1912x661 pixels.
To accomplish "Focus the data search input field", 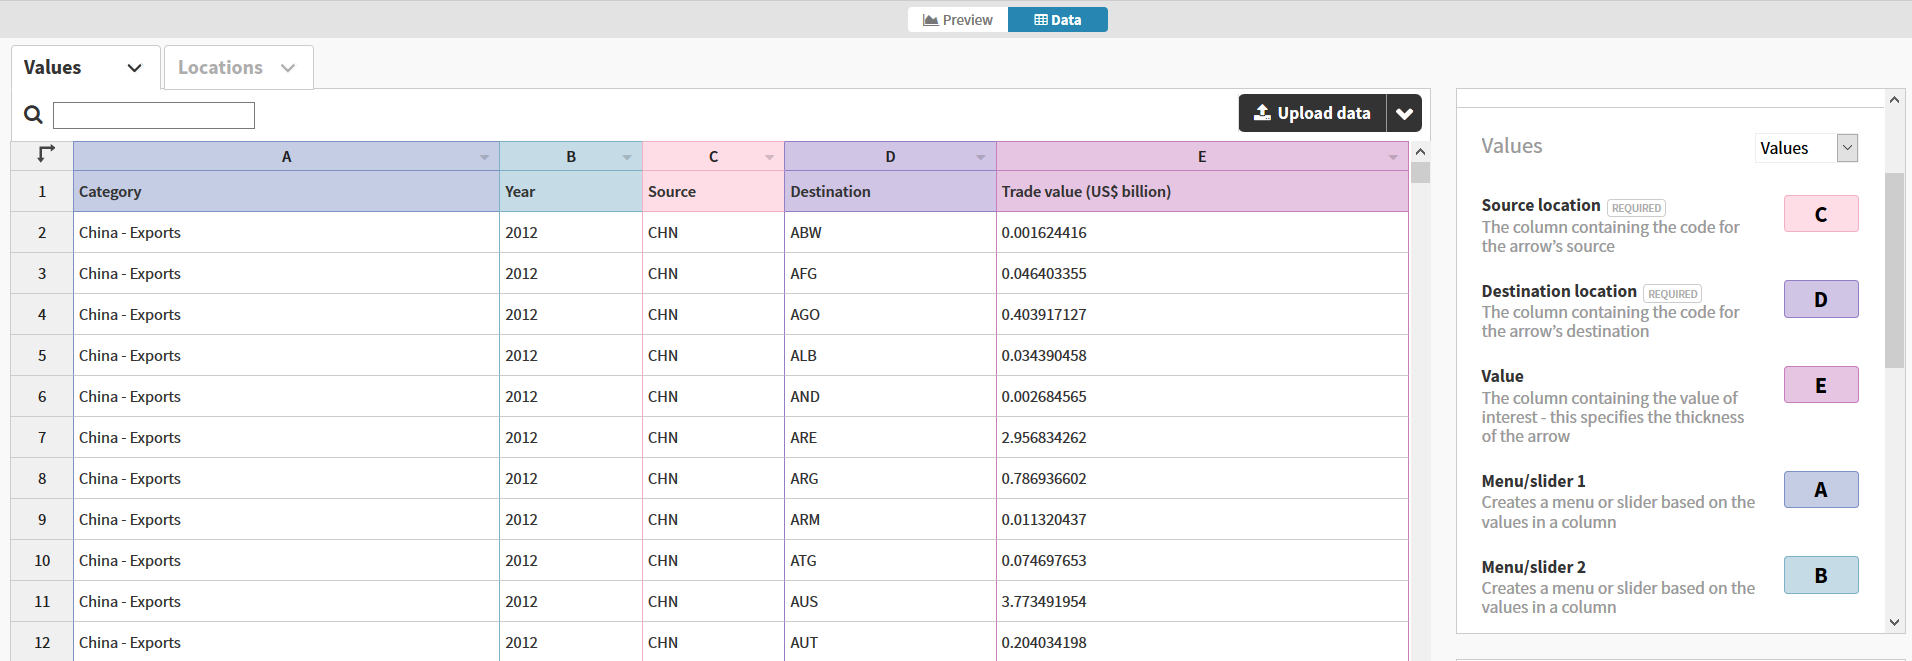I will pos(154,115).
